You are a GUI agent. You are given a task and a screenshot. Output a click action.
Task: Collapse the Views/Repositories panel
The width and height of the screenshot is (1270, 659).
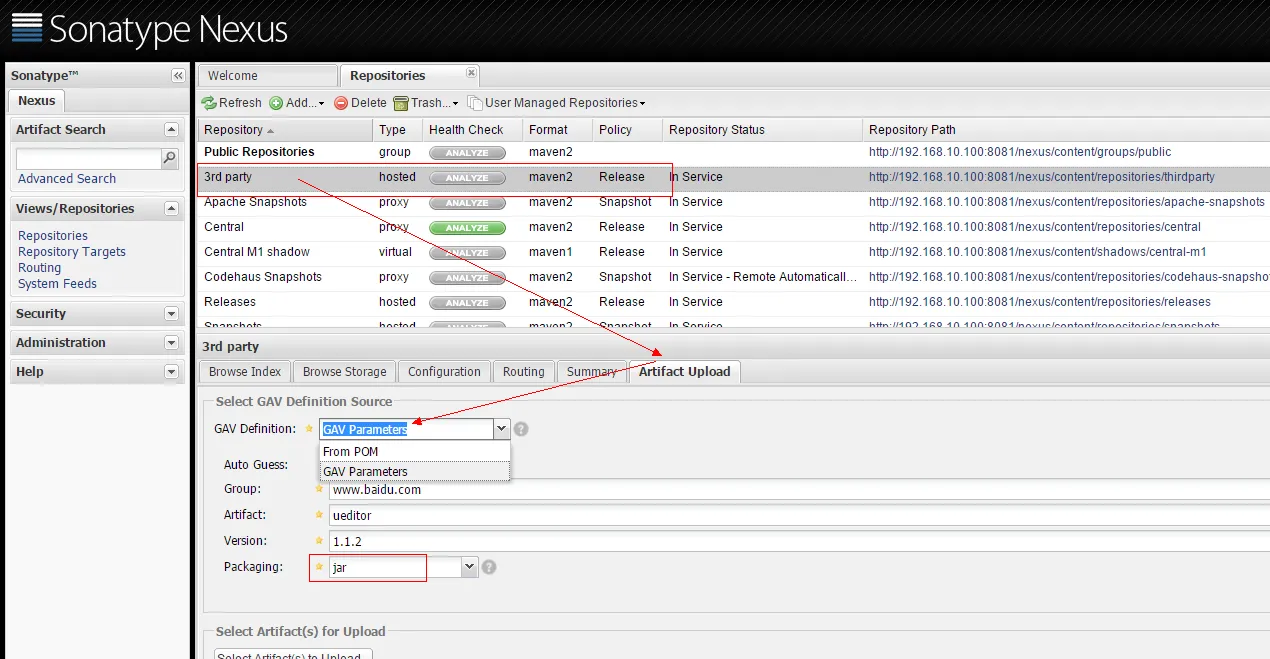[x=171, y=209]
